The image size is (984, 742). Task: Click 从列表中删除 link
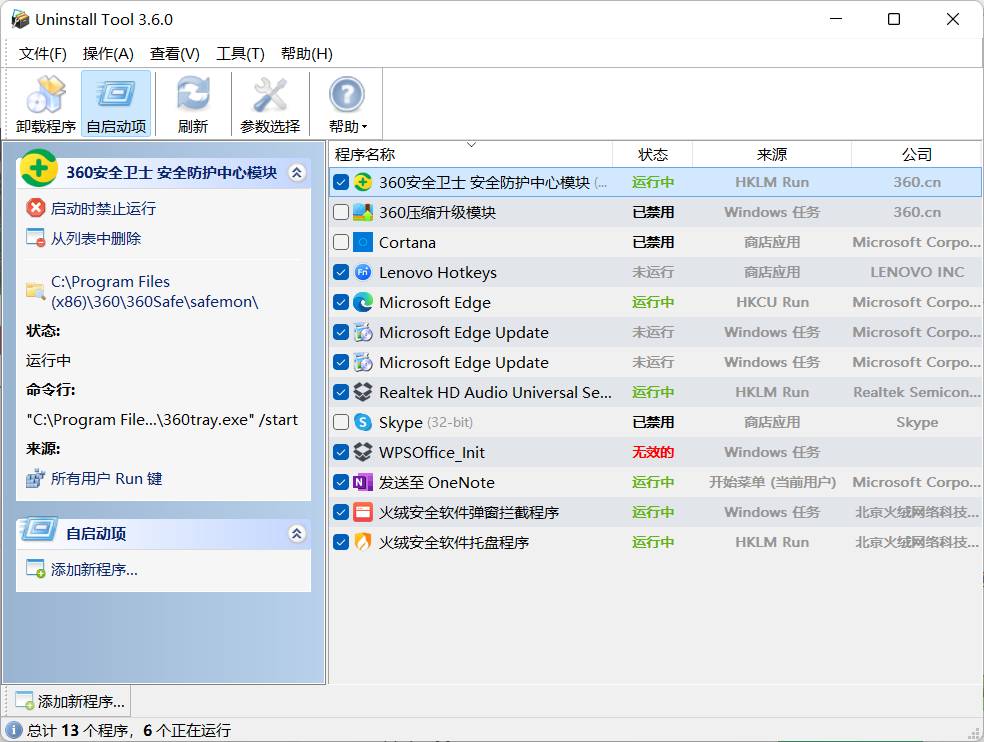pyautogui.click(x=96, y=238)
